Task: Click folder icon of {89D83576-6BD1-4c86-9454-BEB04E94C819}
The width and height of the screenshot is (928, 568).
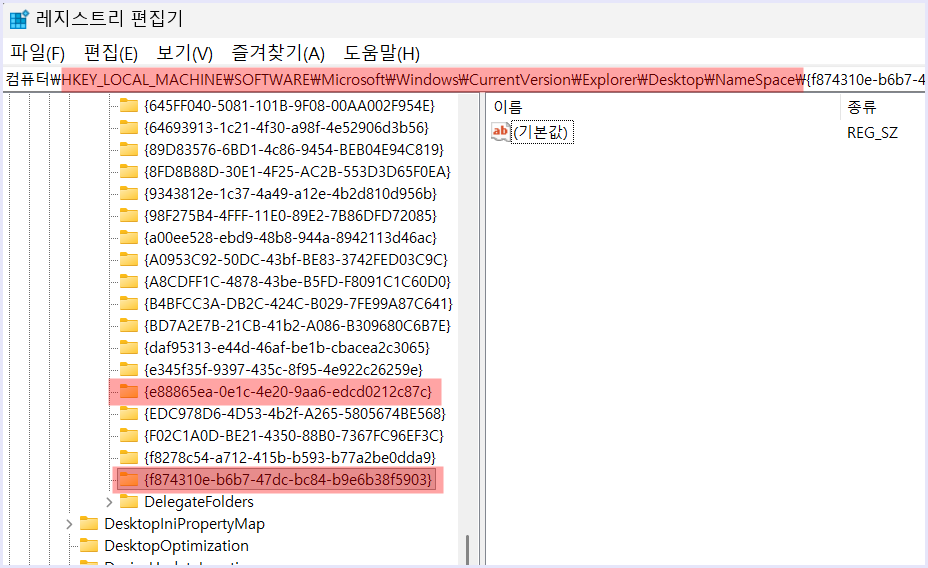Action: [x=128, y=149]
